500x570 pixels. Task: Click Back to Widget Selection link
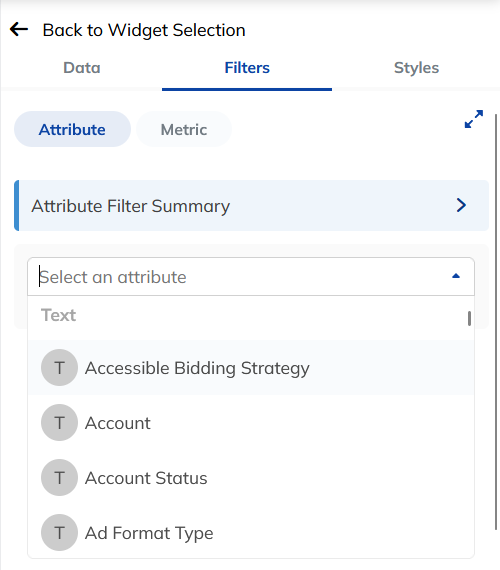click(x=144, y=30)
